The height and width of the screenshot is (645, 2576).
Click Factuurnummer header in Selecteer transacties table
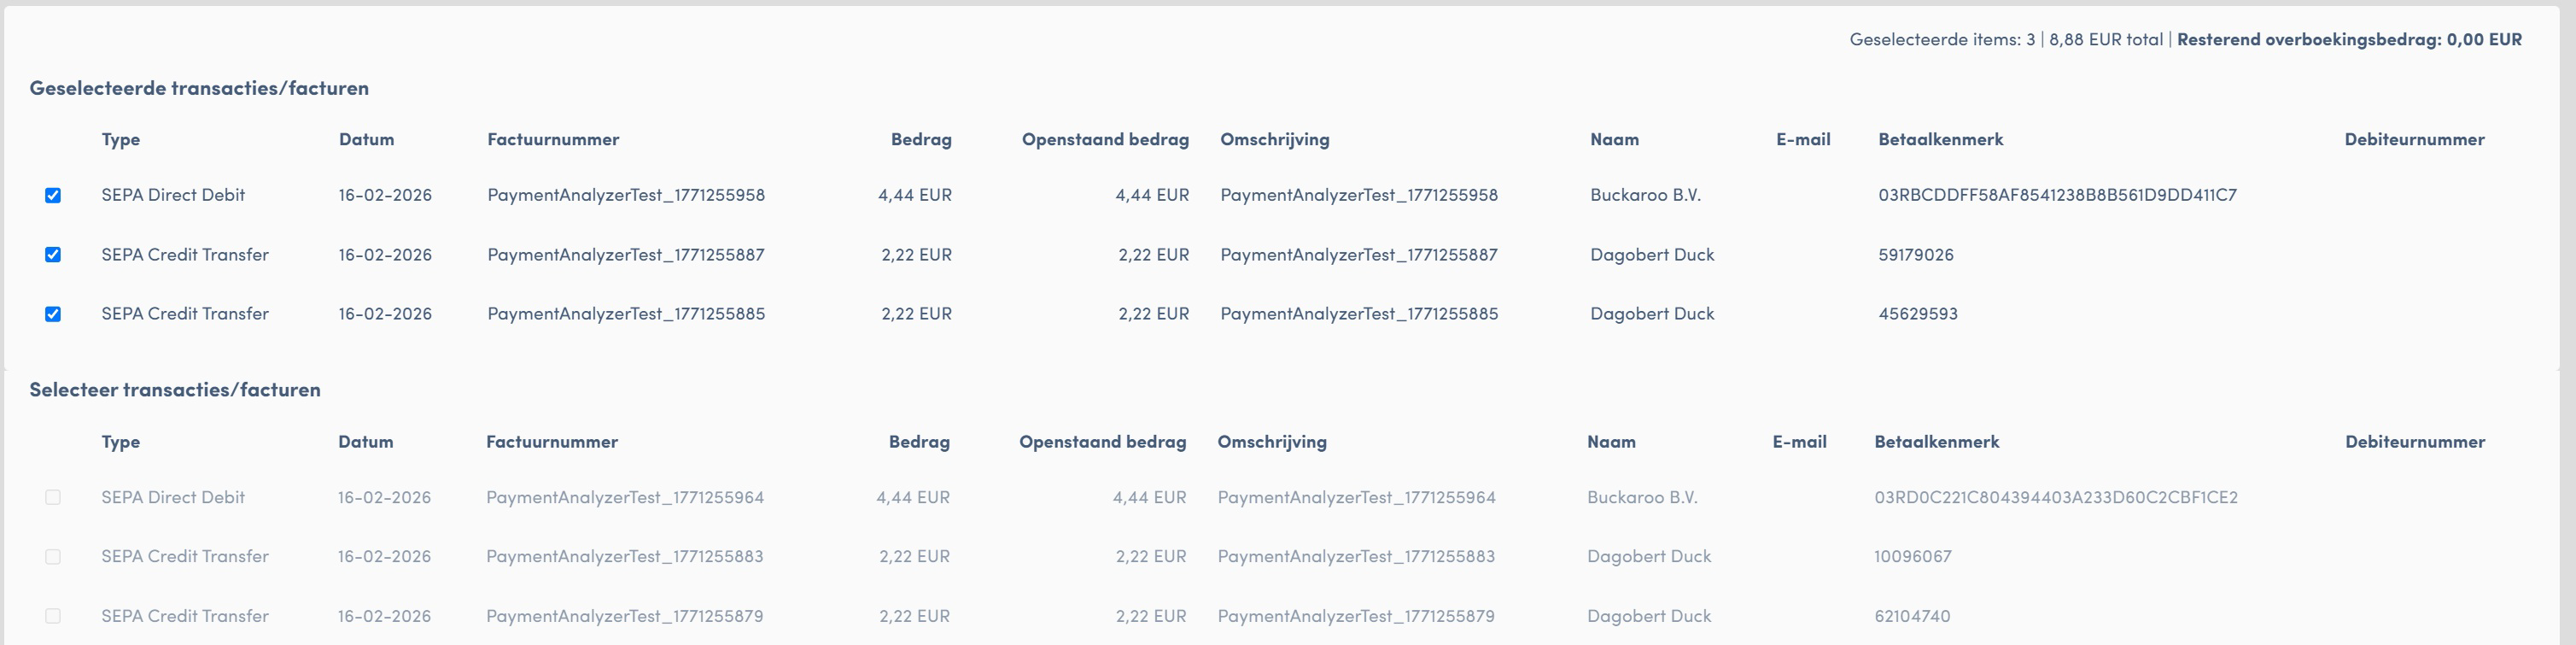pyautogui.click(x=552, y=441)
